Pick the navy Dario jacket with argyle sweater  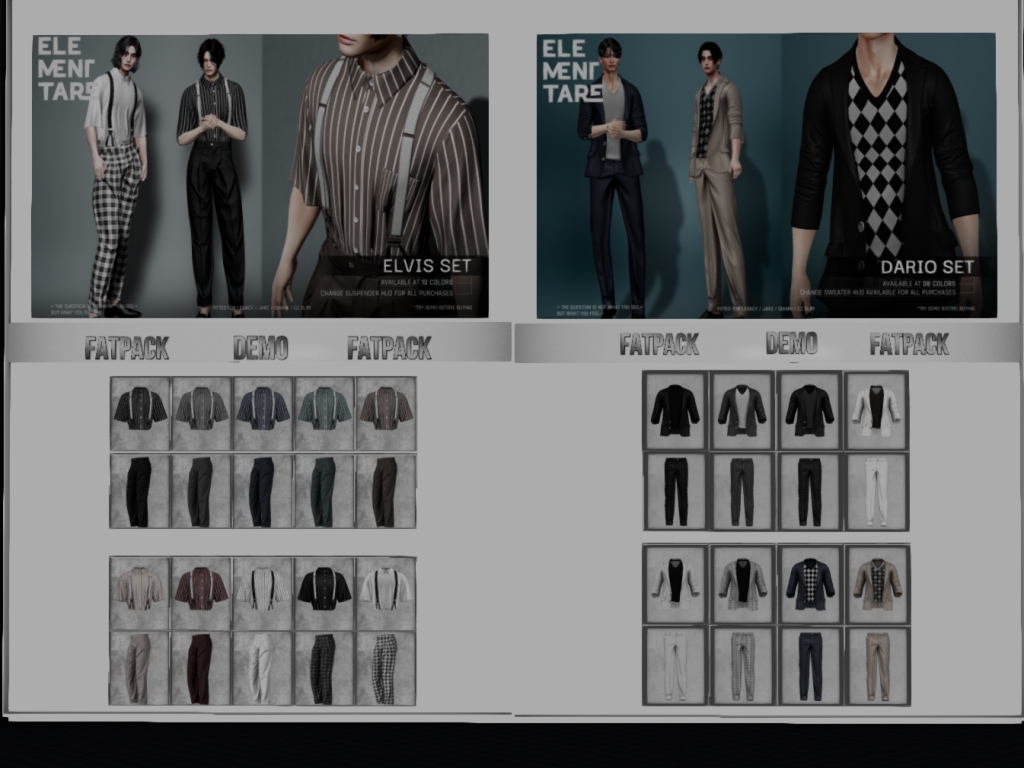click(810, 584)
